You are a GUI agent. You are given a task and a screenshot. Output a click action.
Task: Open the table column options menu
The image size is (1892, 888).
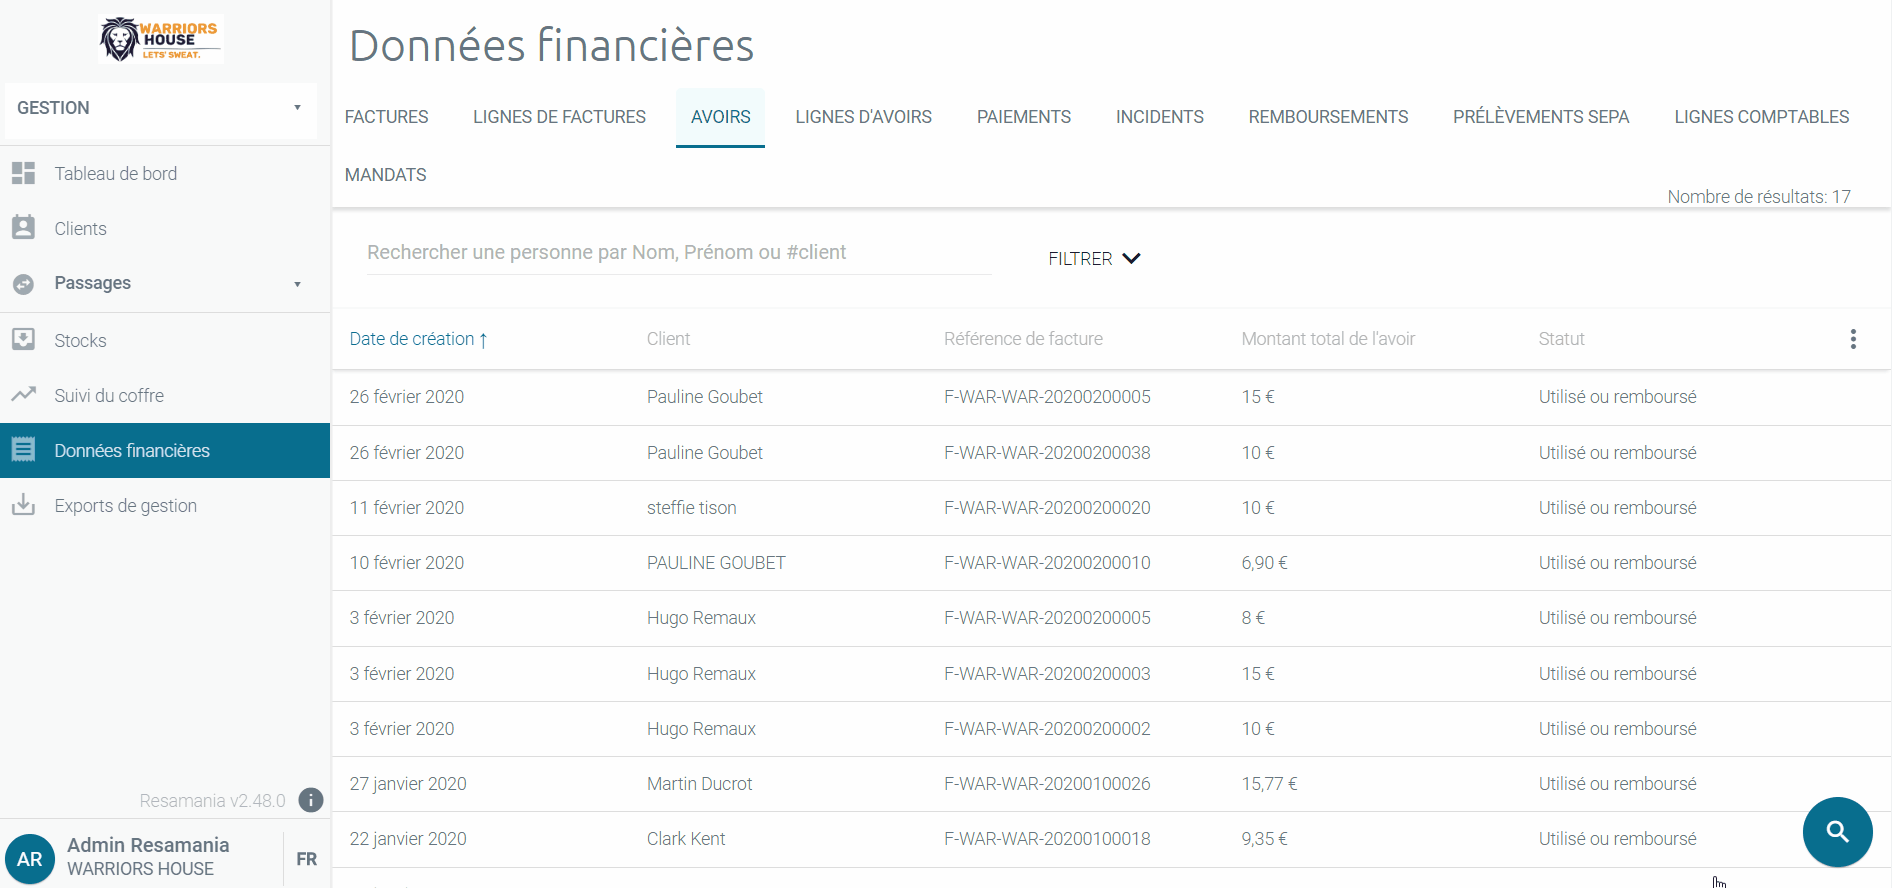(1853, 339)
